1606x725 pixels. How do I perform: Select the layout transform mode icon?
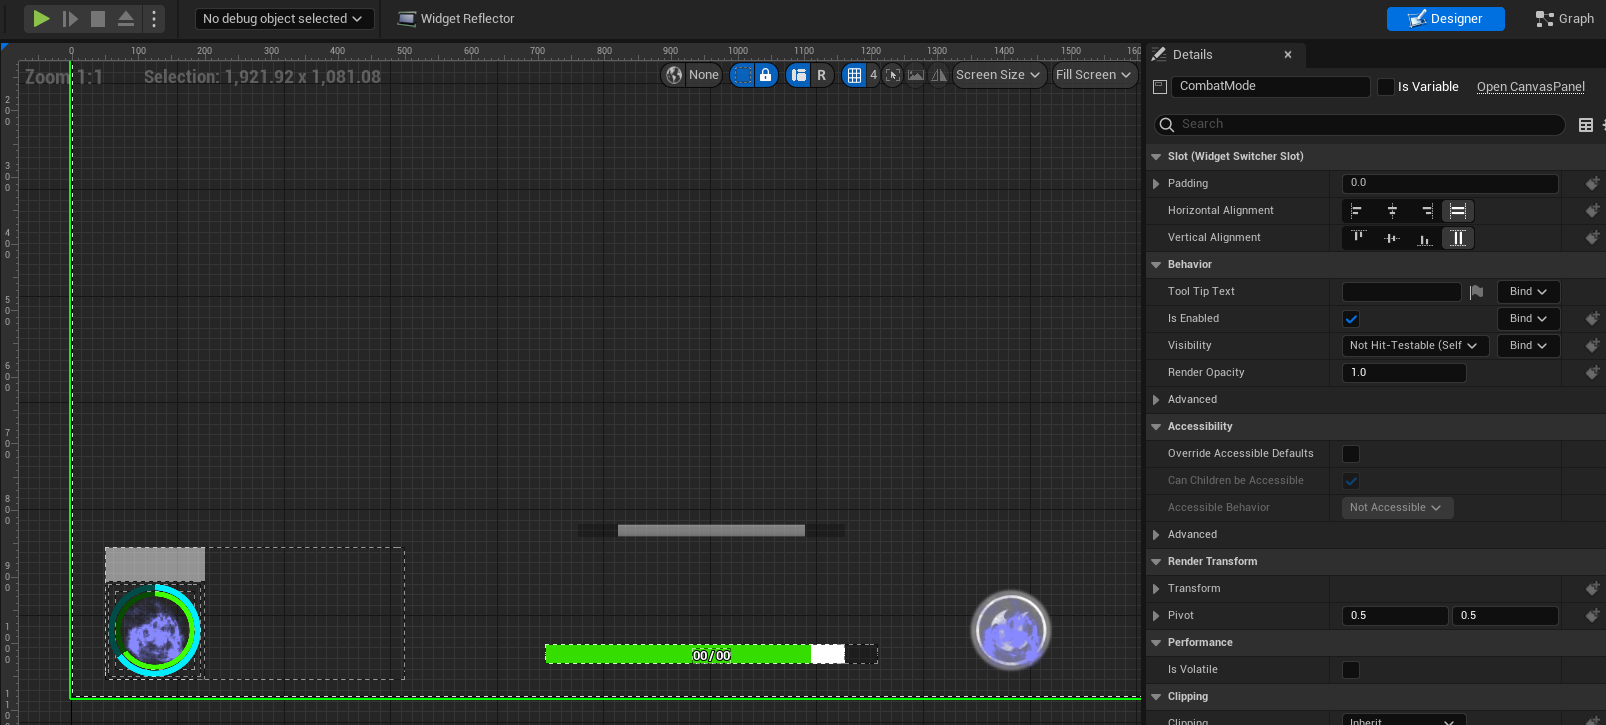(798, 75)
